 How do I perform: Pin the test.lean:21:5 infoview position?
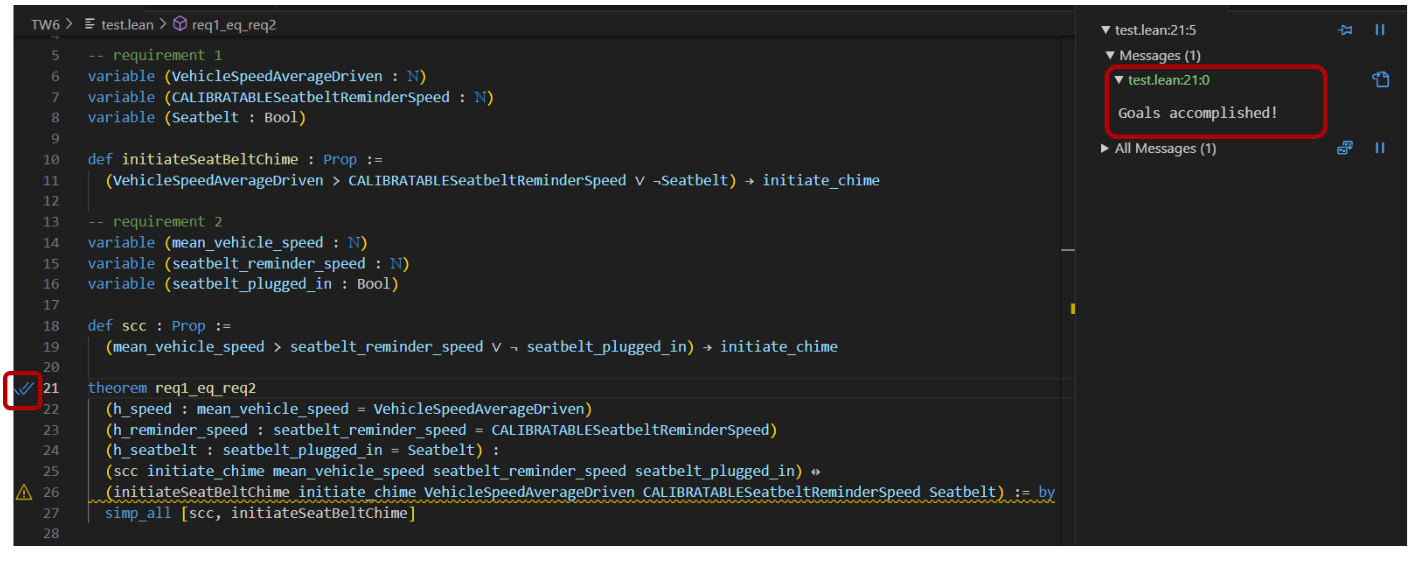pyautogui.click(x=1345, y=30)
